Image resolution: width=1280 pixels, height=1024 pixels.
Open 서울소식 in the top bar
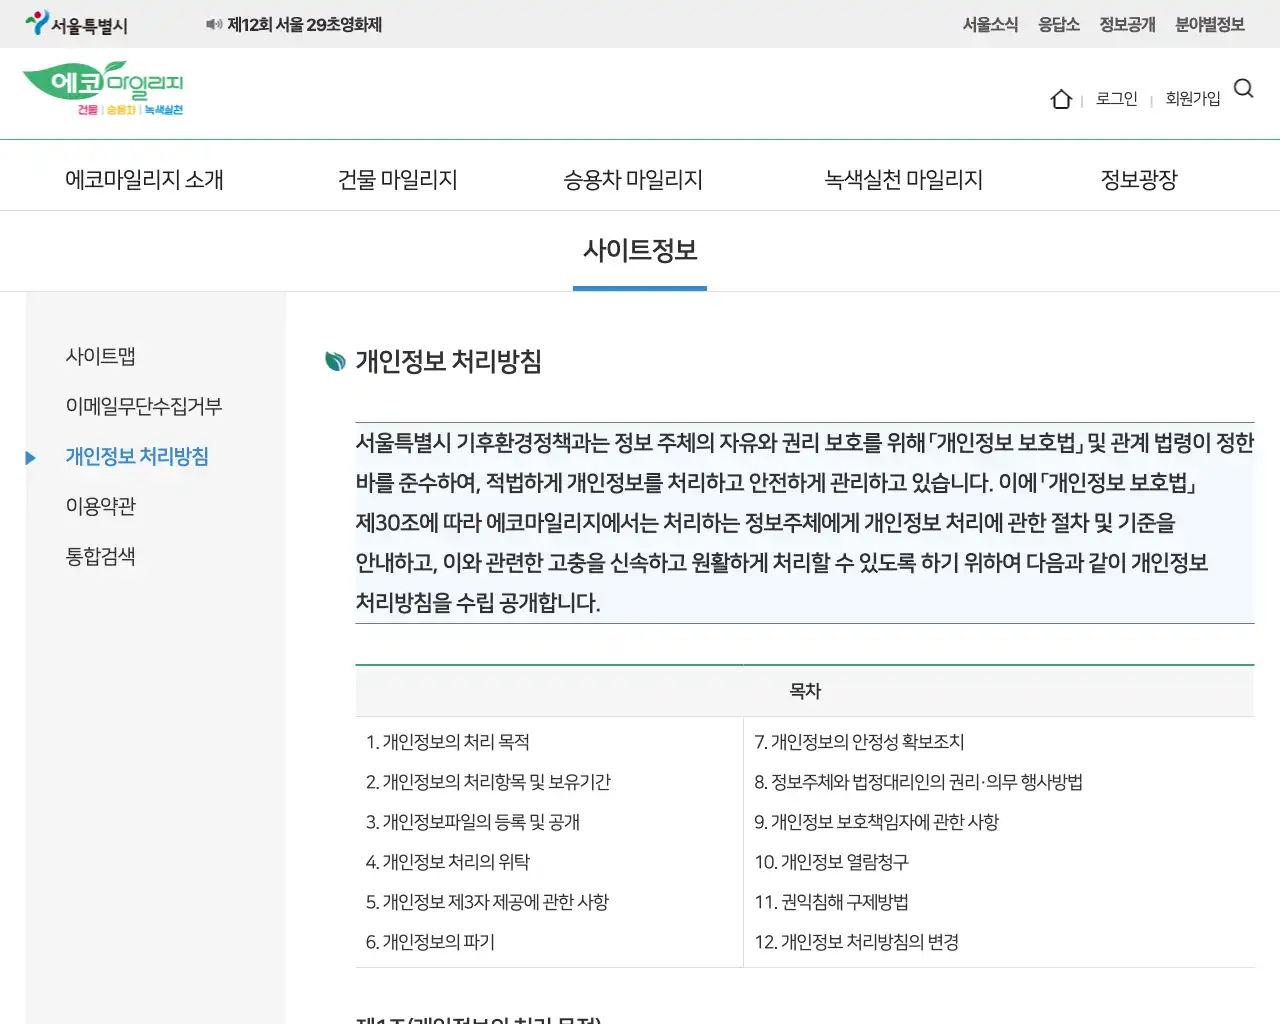990,24
